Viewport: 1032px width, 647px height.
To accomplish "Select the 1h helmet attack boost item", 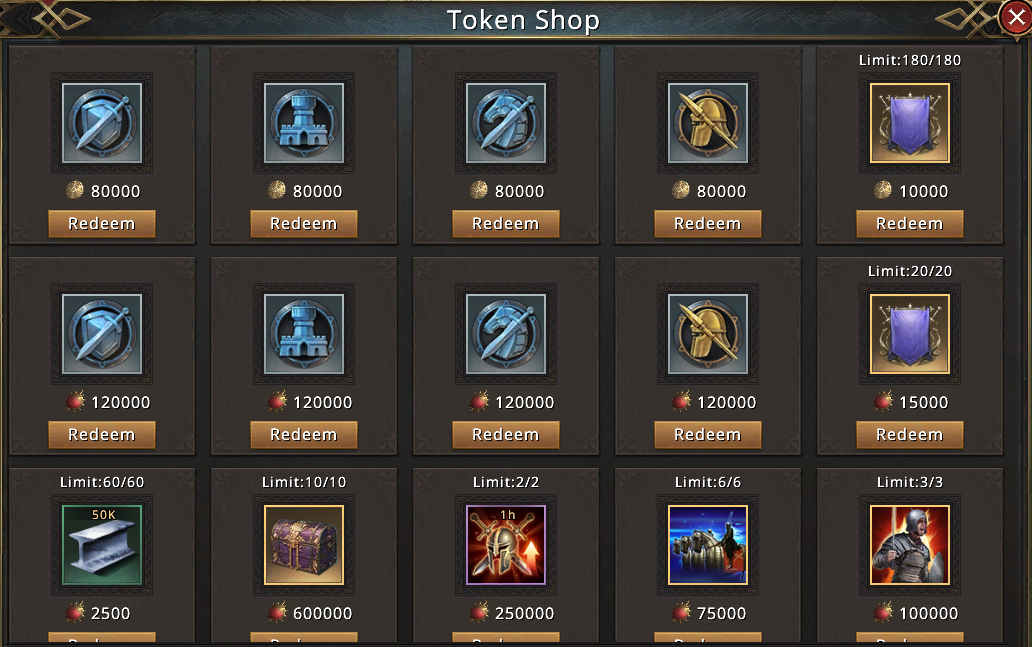I will 506,545.
